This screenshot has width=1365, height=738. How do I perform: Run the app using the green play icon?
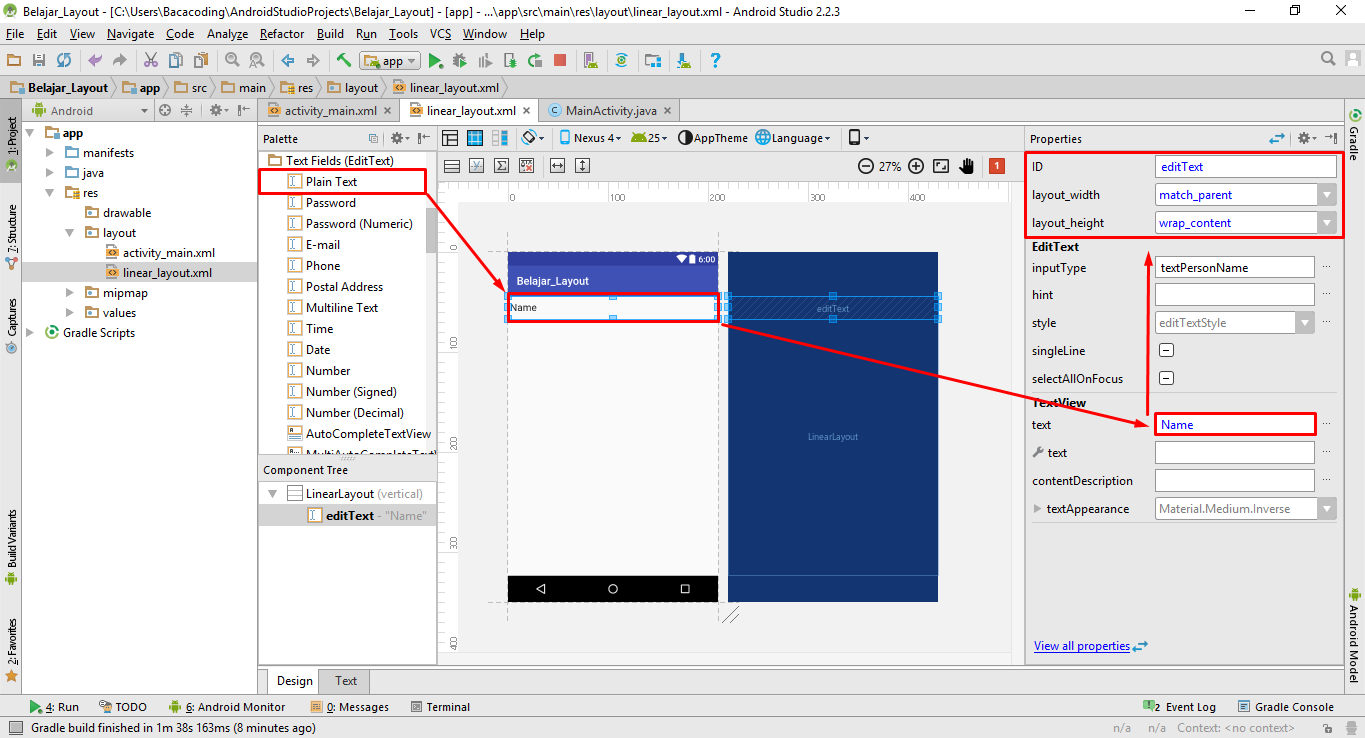(435, 60)
